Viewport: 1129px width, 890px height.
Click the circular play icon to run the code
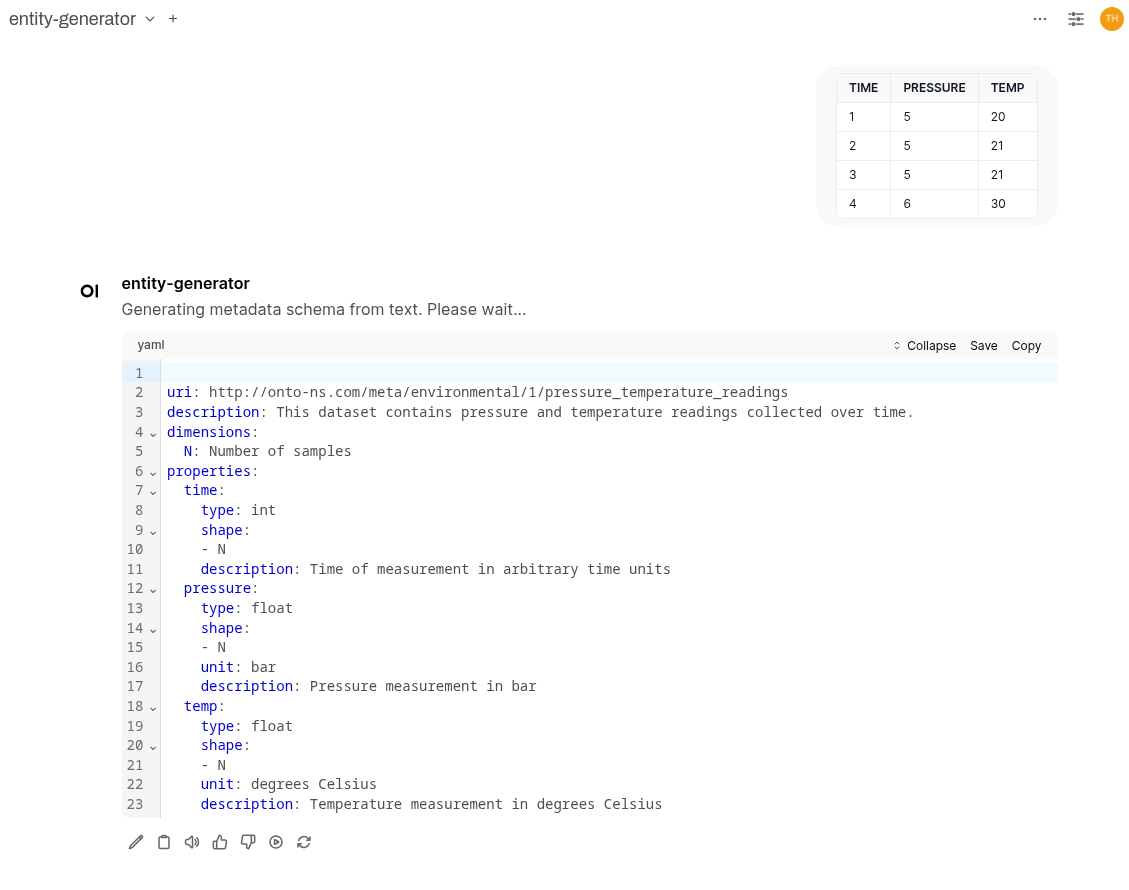[275, 842]
